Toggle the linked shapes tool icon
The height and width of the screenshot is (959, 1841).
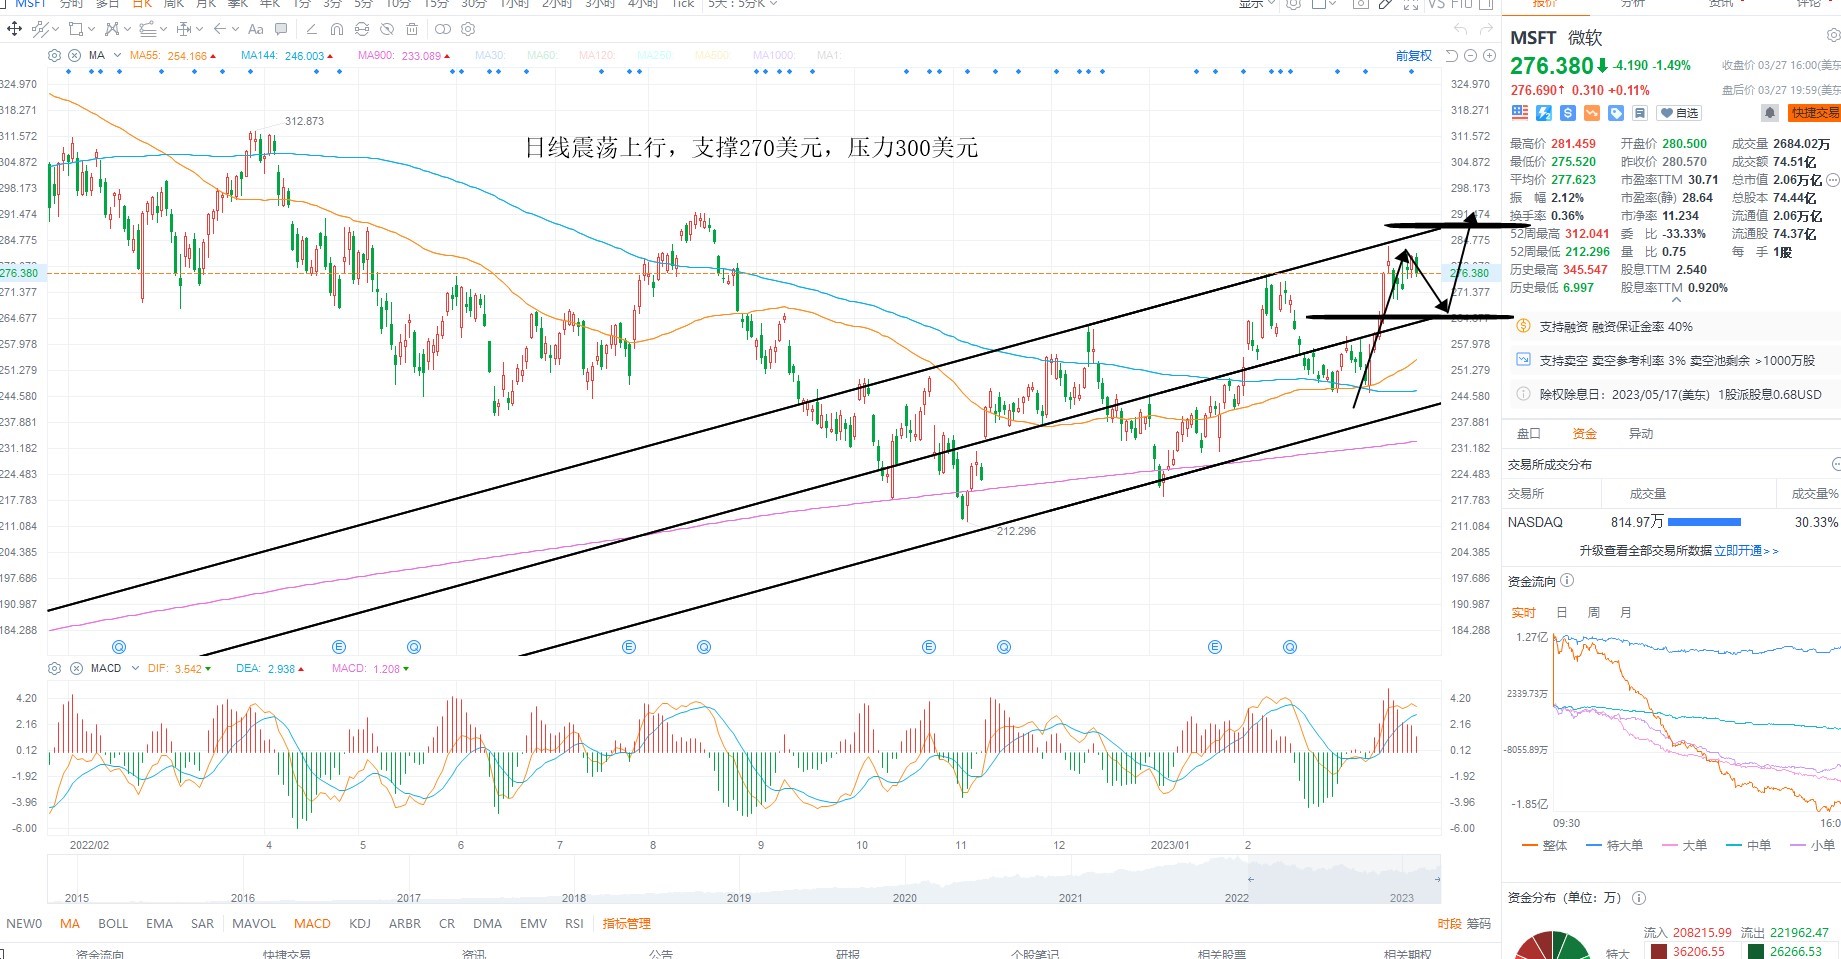click(442, 29)
